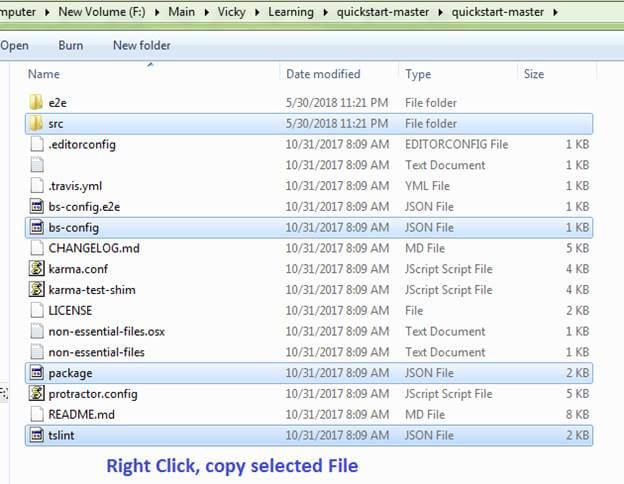Screen dimensions: 624x484
Task: Select the karma-test-shim file name
Action: point(92,290)
